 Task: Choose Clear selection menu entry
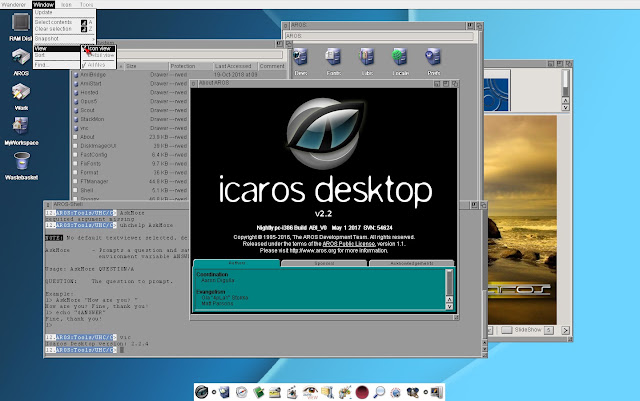click(x=64, y=29)
